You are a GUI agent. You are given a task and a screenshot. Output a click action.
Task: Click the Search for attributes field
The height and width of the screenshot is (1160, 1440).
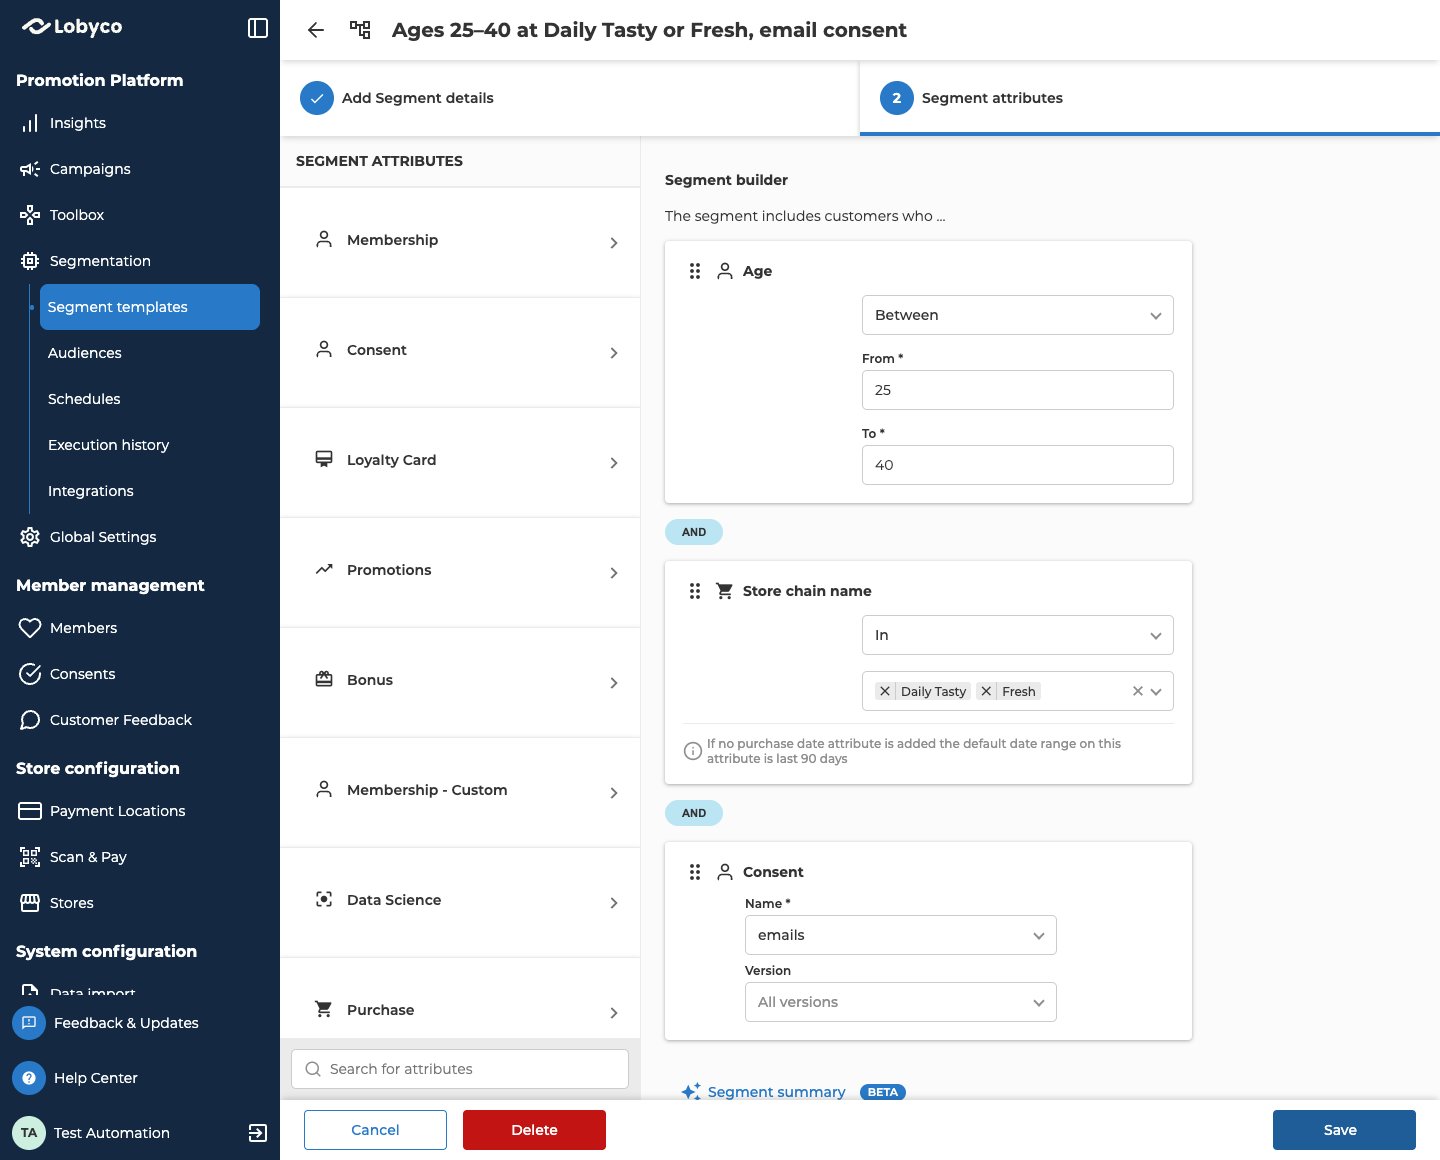point(460,1069)
